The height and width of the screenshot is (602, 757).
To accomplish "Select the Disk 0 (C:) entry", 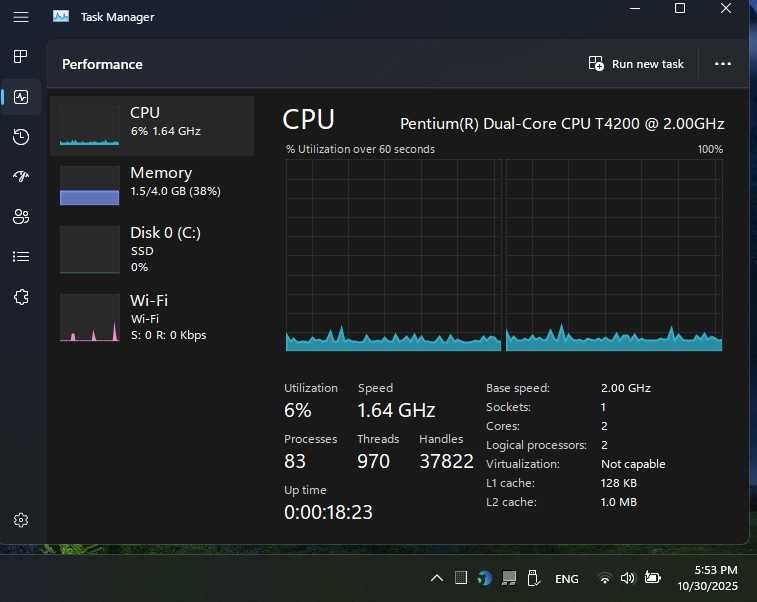I will 152,249.
